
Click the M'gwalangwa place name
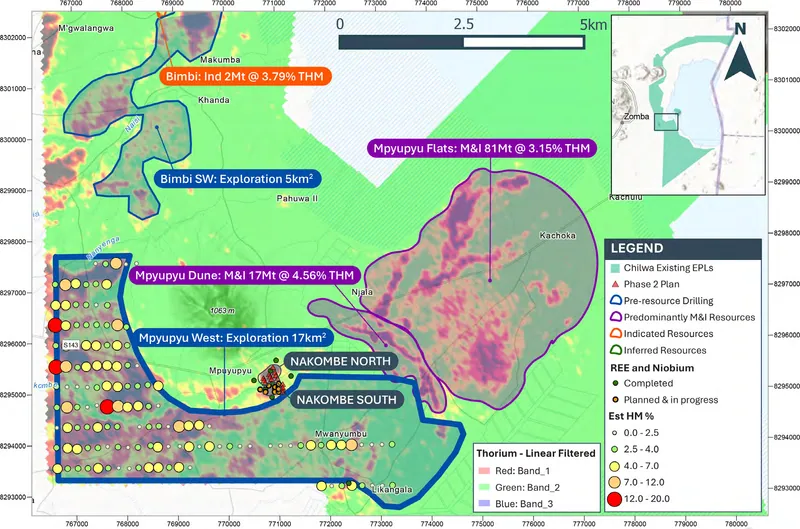coord(86,28)
